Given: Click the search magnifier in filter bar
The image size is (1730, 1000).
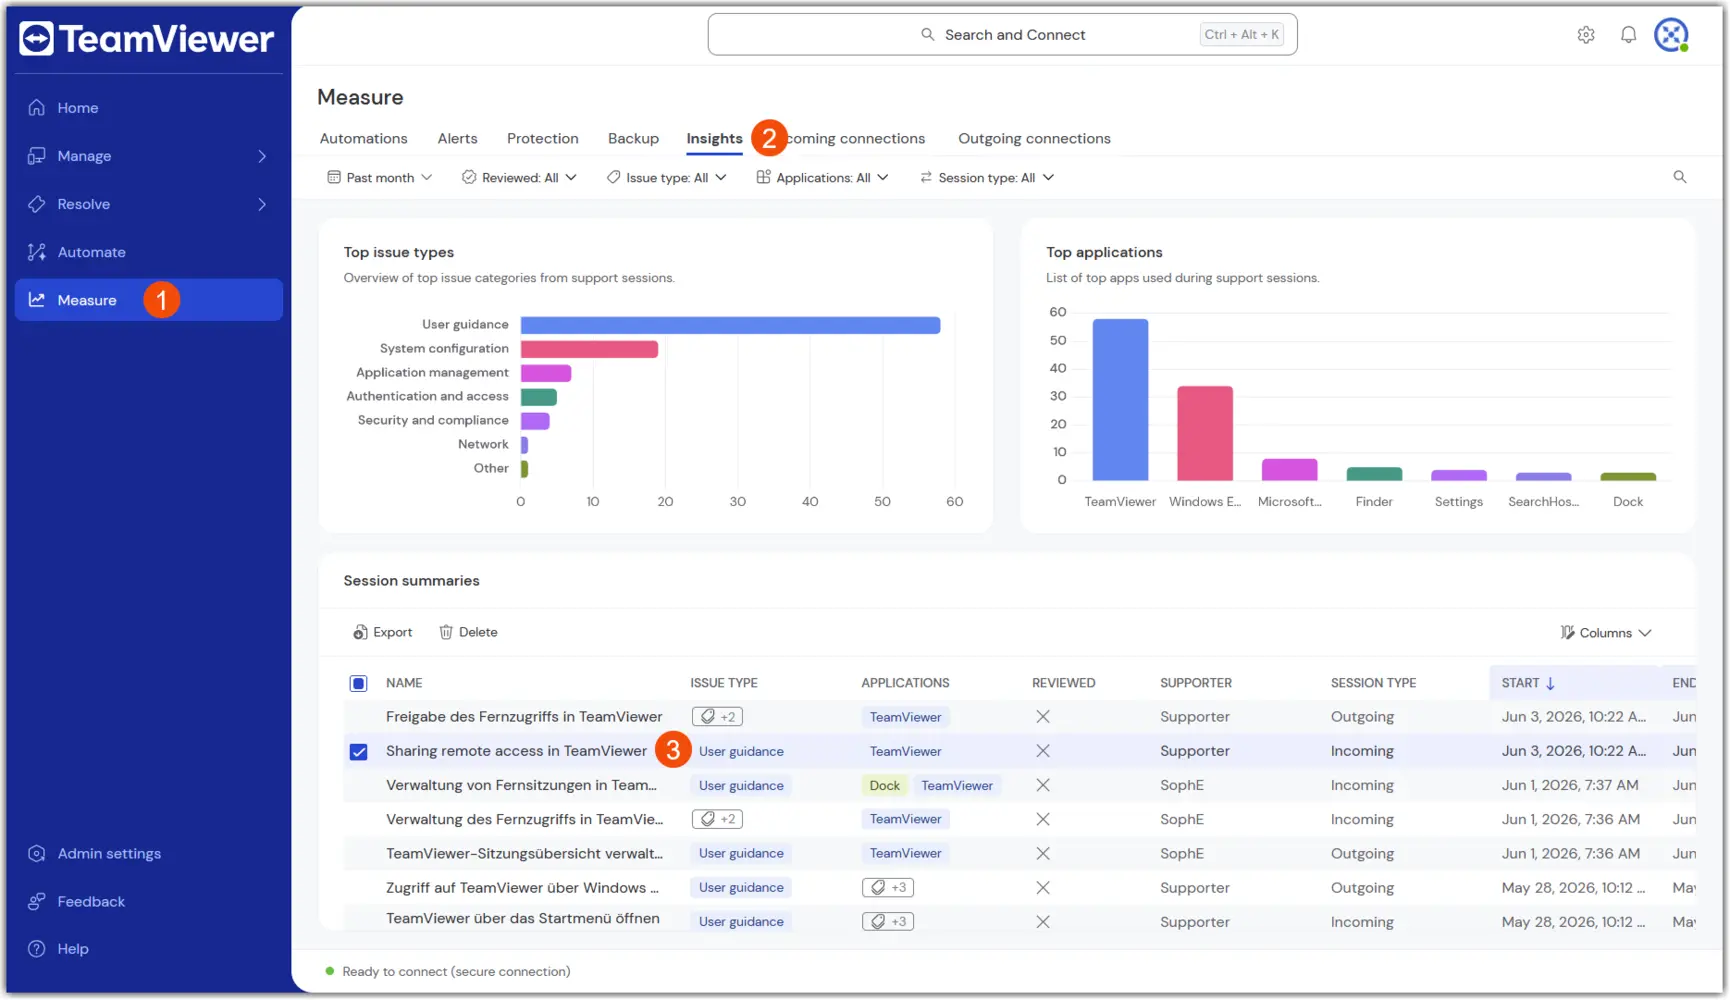Looking at the screenshot, I should 1680,177.
